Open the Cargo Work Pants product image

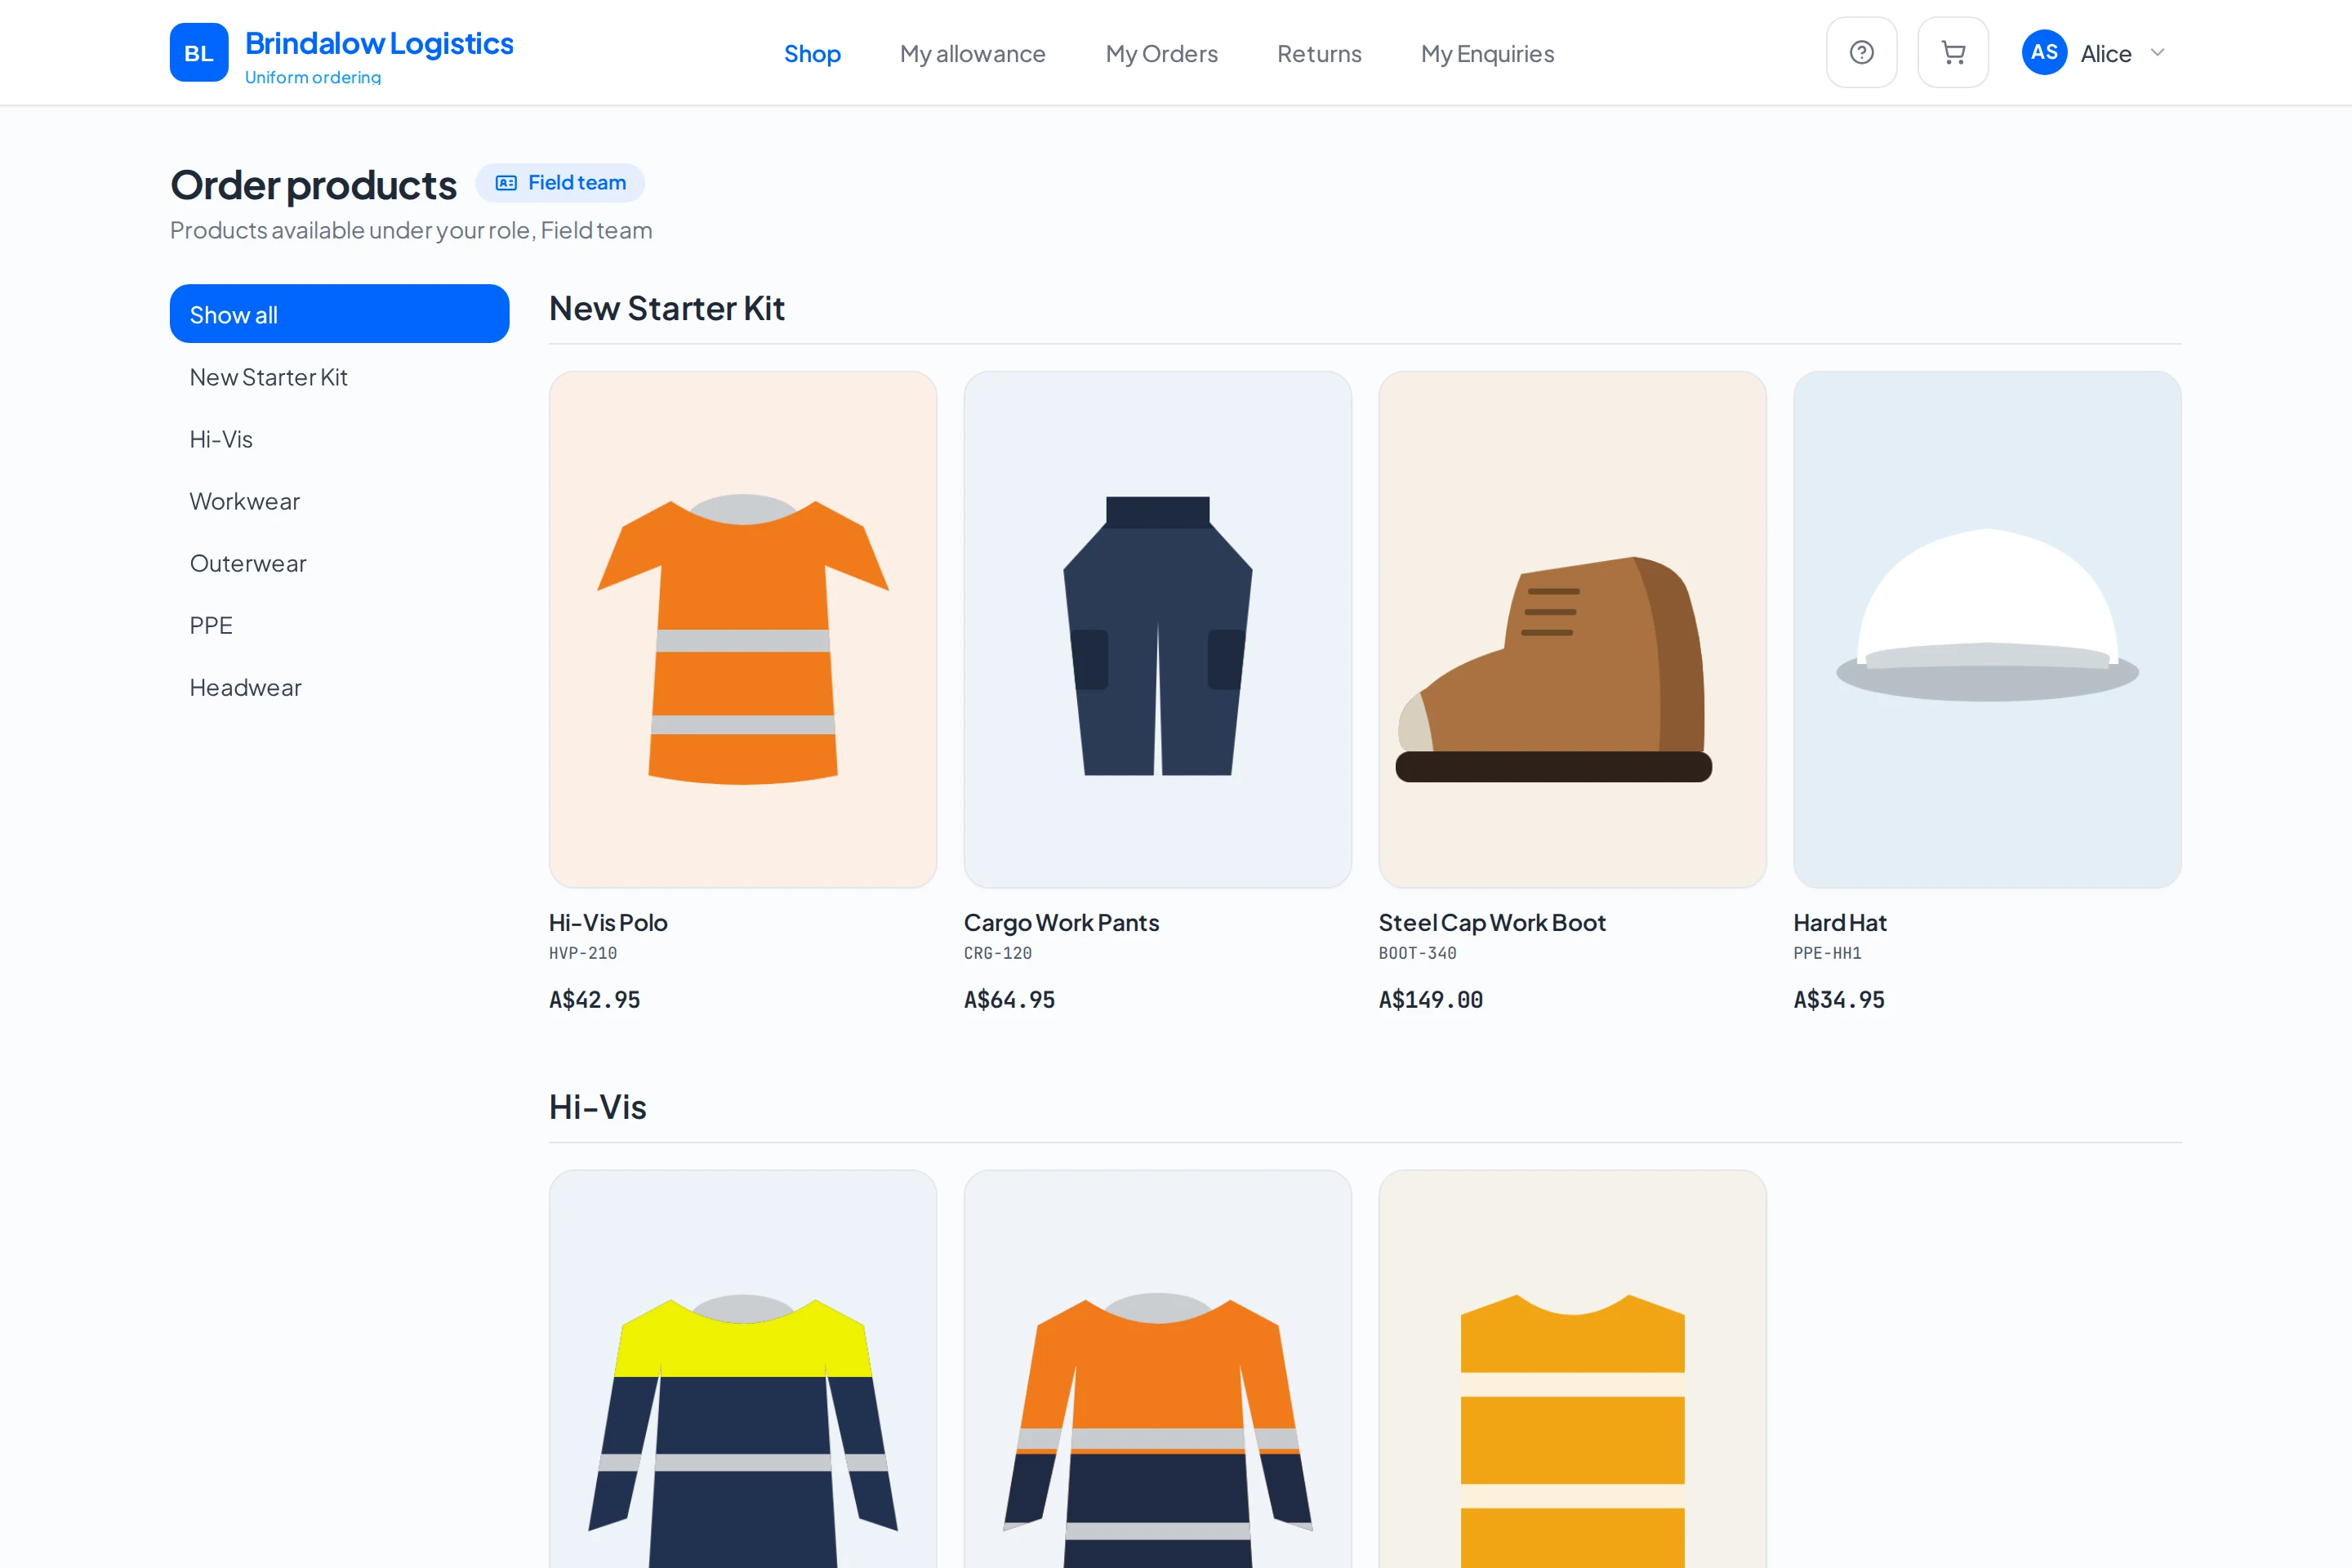[1157, 629]
